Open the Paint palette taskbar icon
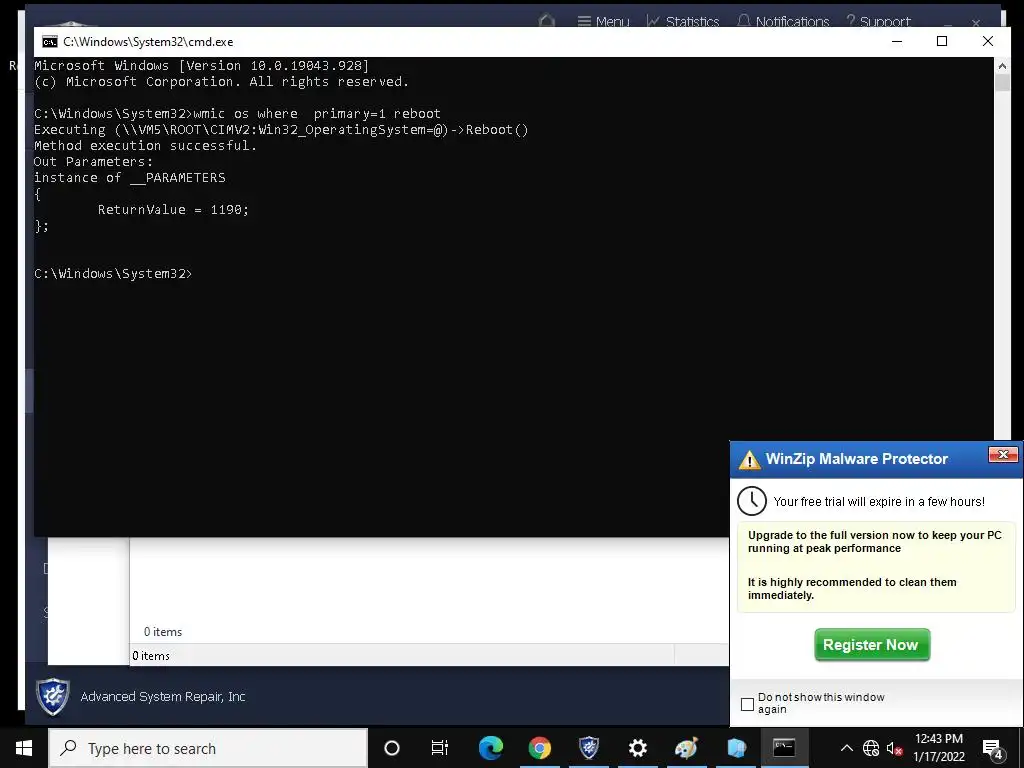The width and height of the screenshot is (1024, 768). click(686, 748)
